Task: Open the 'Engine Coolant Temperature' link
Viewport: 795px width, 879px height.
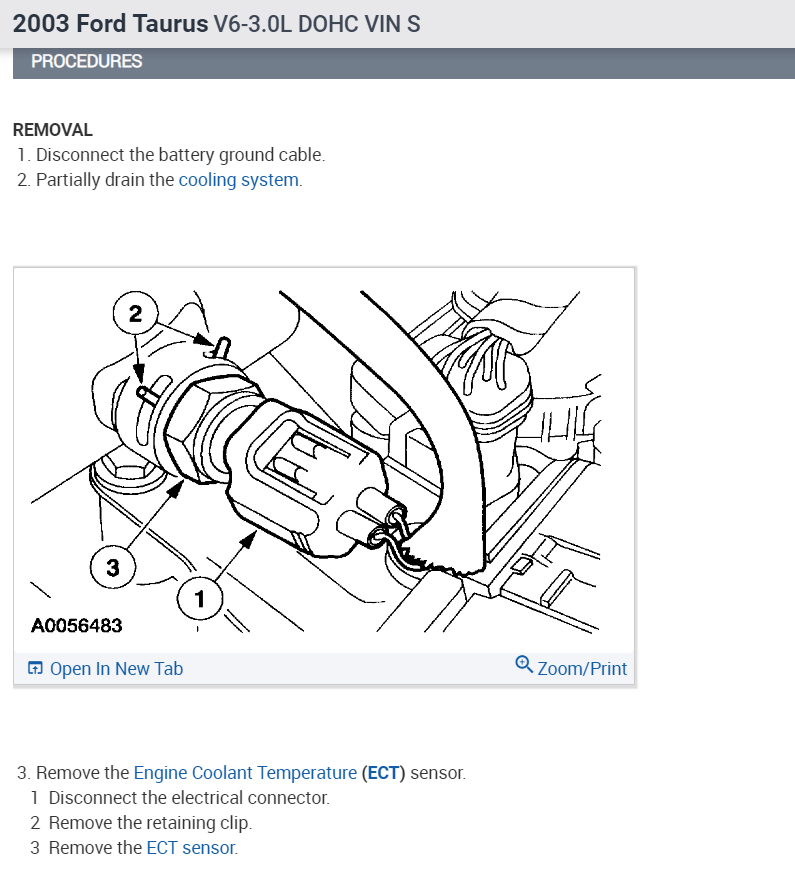Action: point(245,772)
